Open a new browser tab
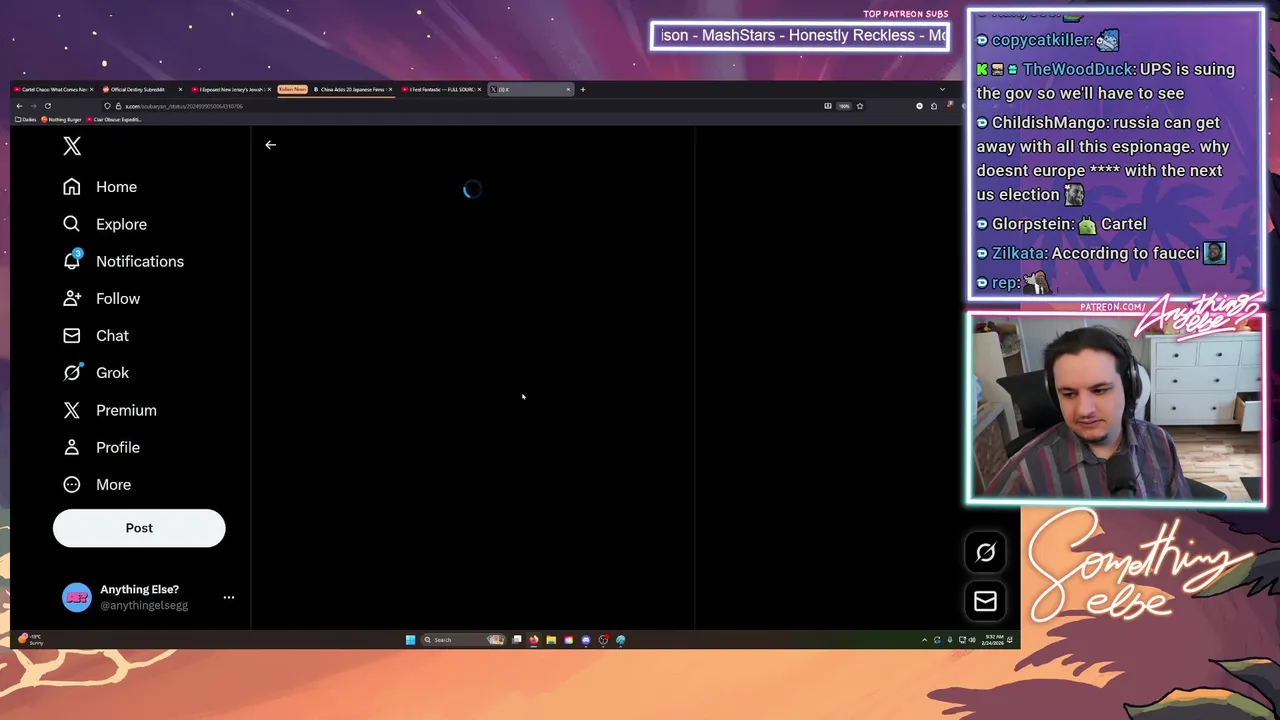The width and height of the screenshot is (1280, 720). pos(583,89)
